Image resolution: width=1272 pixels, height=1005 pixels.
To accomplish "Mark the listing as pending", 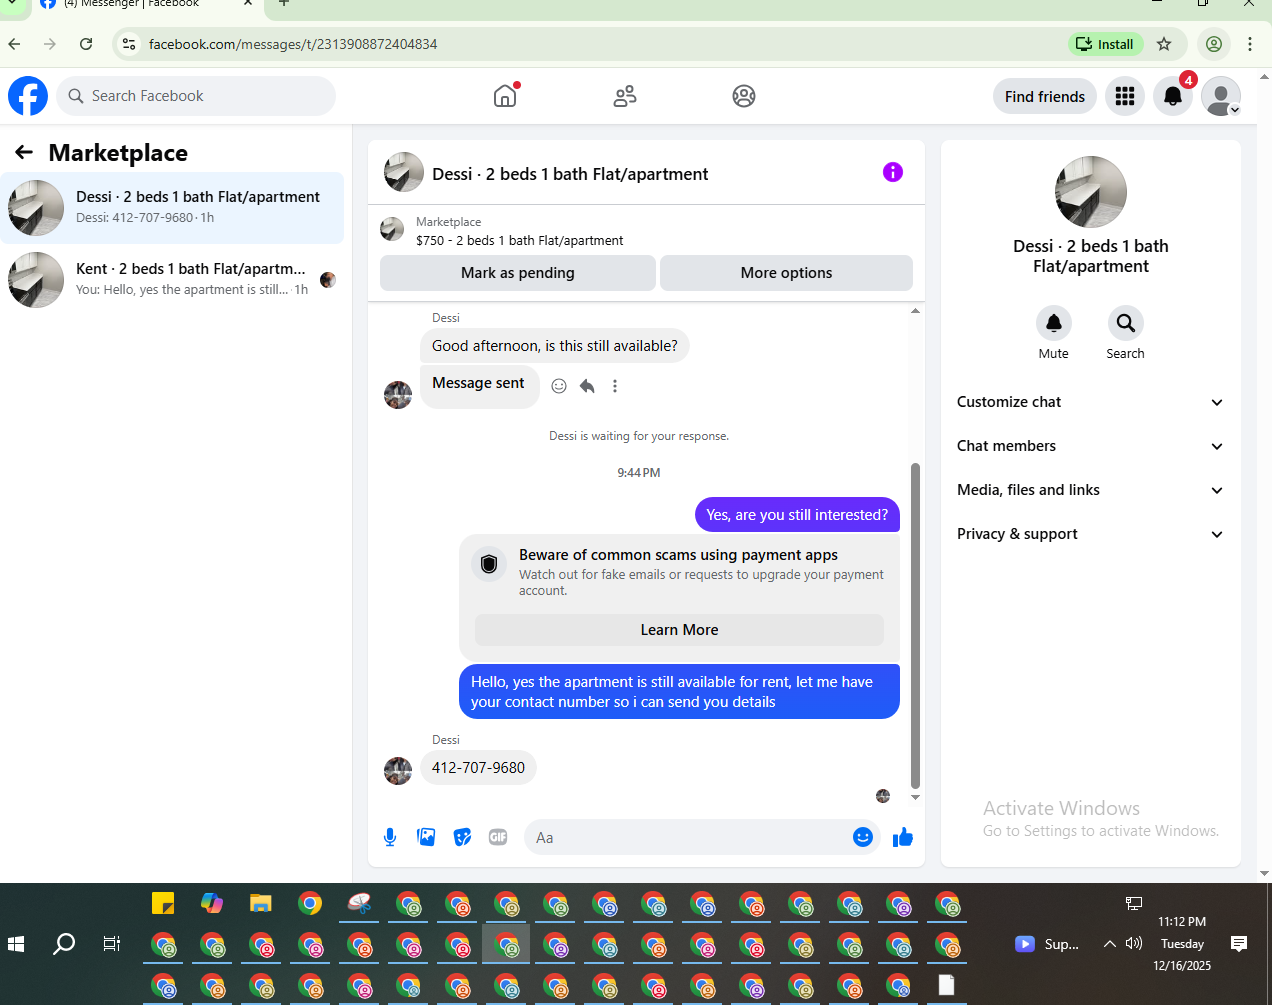I will click(518, 273).
